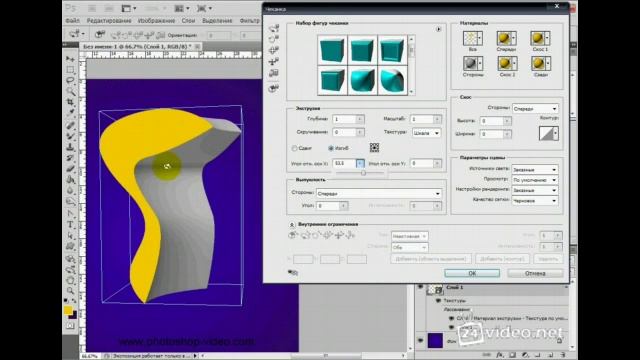Collapse the Внутренние ограничения section
The height and width of the screenshot is (360, 640).
click(x=292, y=224)
